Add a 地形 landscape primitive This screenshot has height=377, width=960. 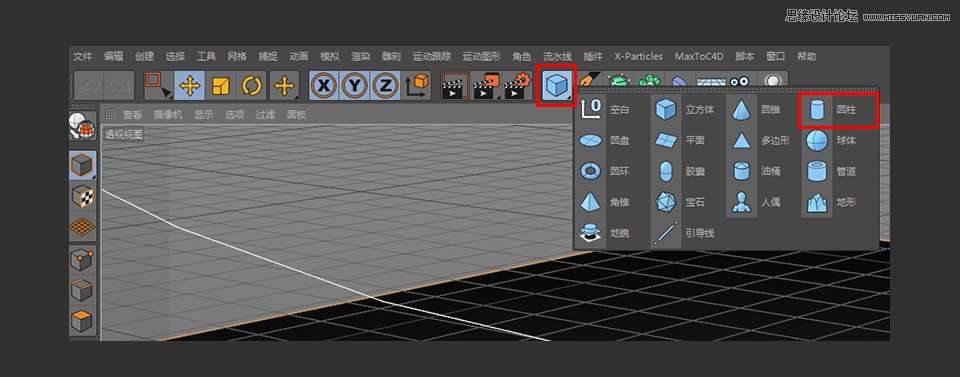831,202
